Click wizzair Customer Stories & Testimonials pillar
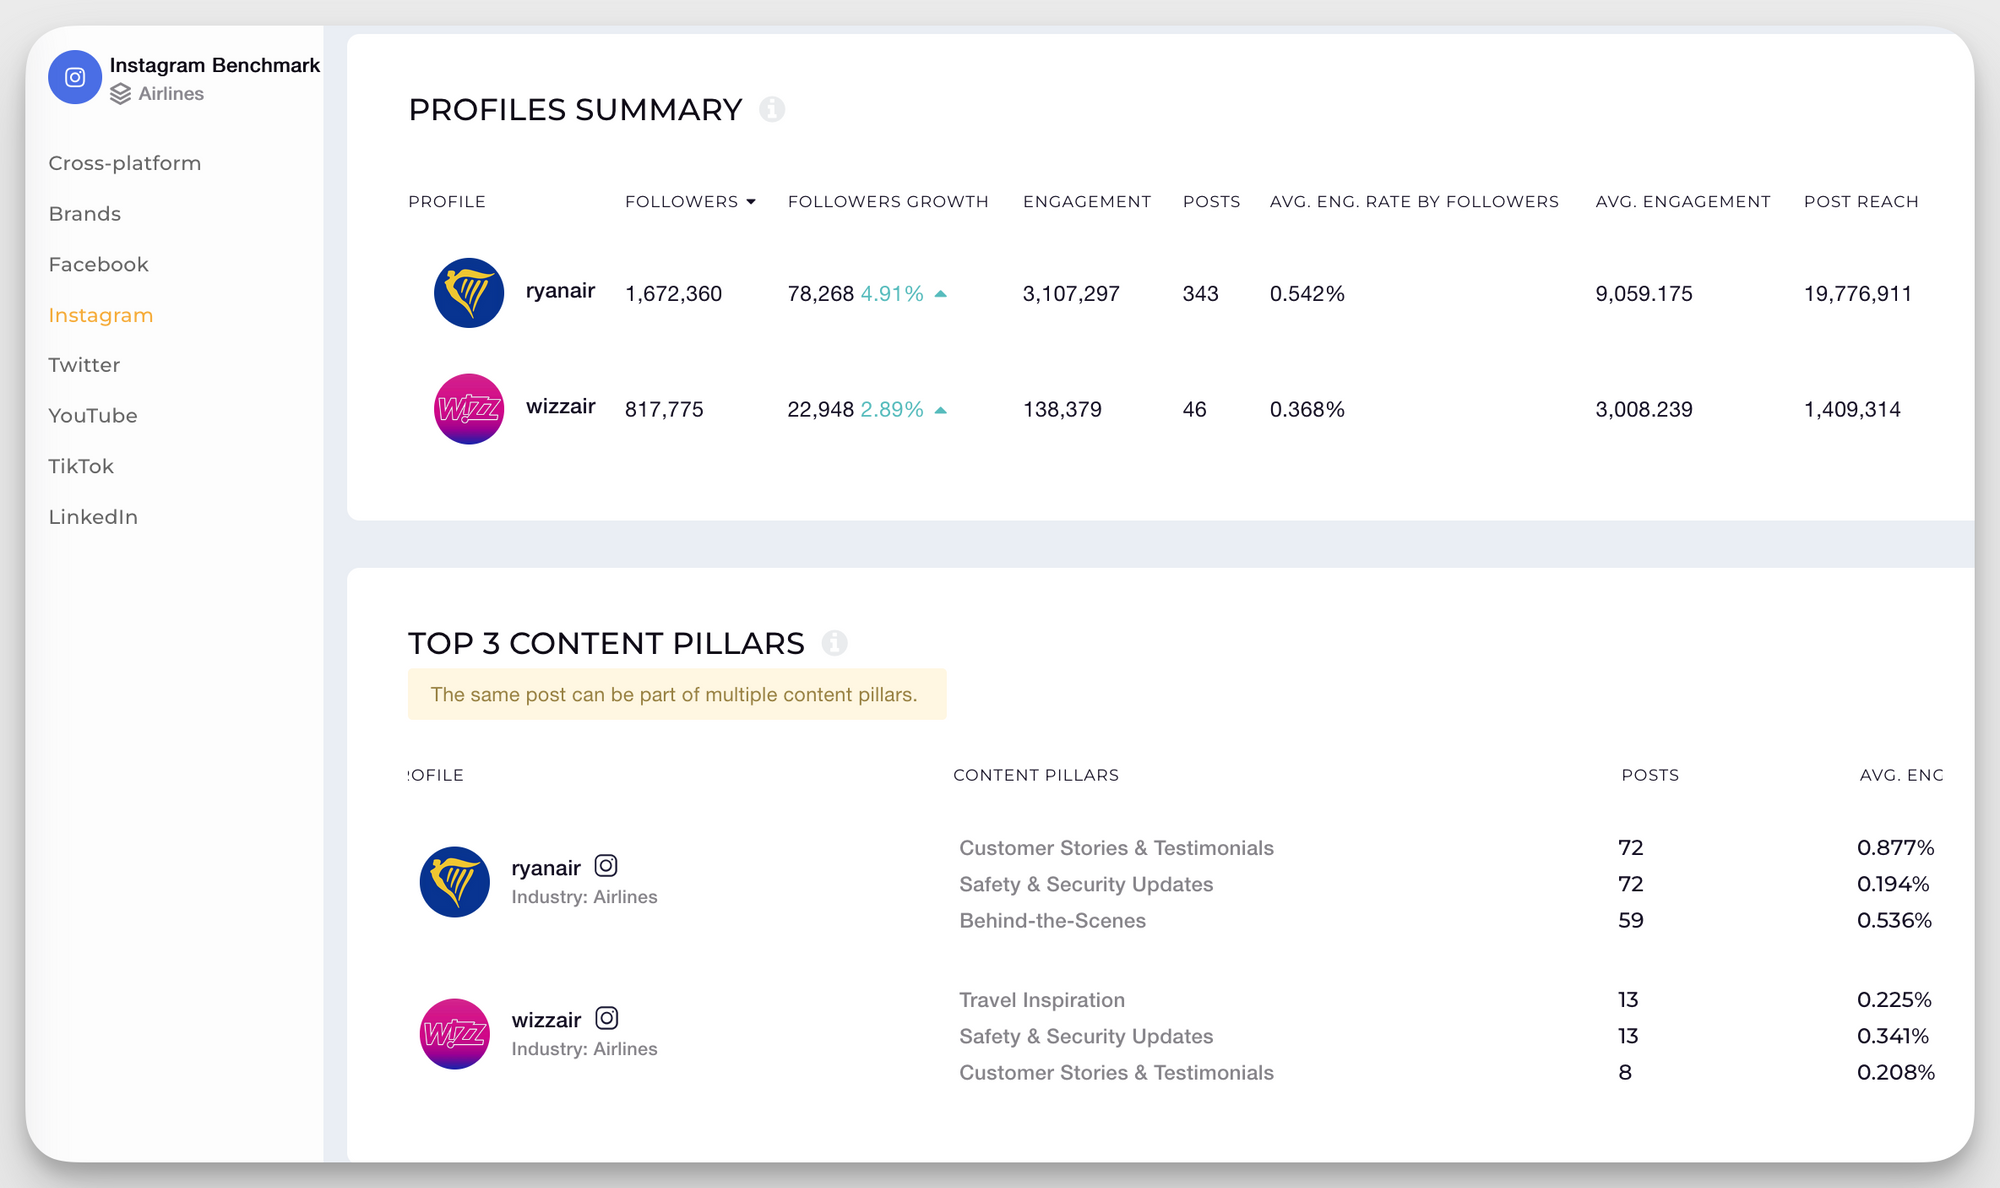The image size is (2000, 1188). [x=1116, y=1072]
